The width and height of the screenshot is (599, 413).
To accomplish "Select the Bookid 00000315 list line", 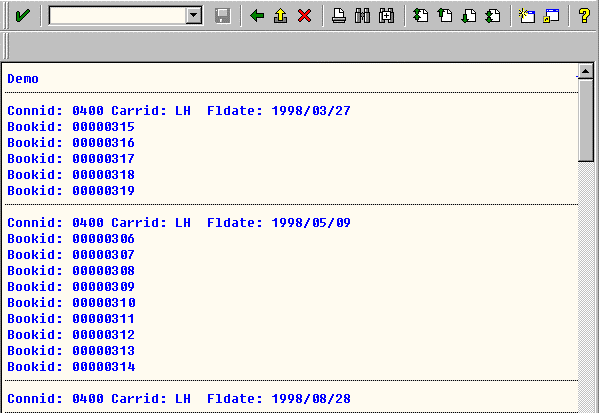I will pyautogui.click(x=71, y=126).
